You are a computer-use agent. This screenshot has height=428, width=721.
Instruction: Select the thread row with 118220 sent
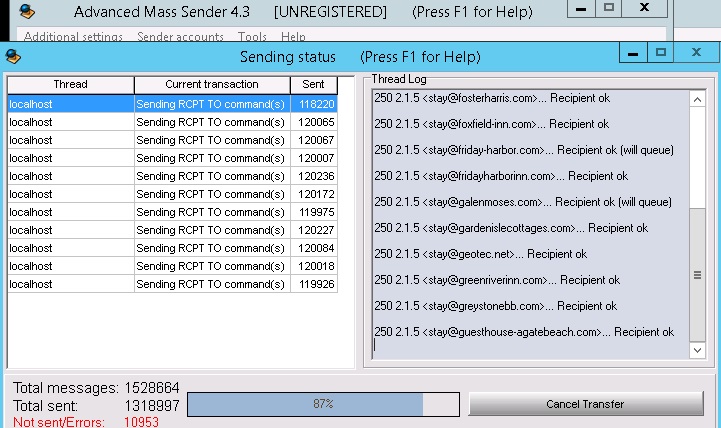(x=172, y=104)
